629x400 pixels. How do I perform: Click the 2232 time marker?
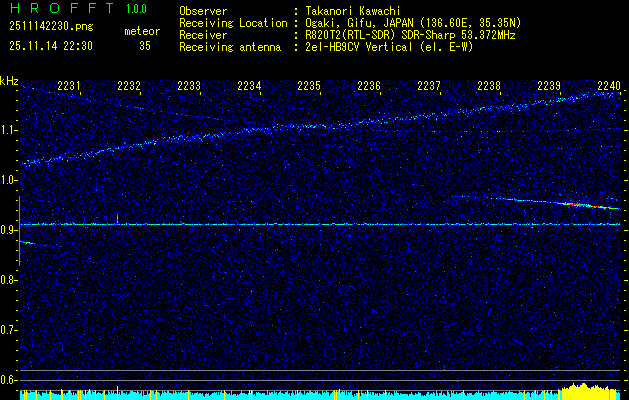(129, 85)
